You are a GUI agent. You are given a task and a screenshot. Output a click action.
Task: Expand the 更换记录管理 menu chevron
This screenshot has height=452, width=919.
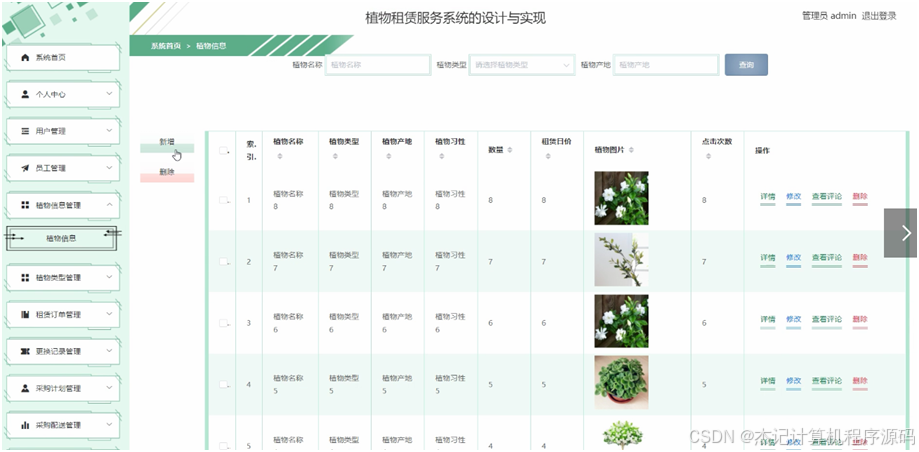pos(109,351)
